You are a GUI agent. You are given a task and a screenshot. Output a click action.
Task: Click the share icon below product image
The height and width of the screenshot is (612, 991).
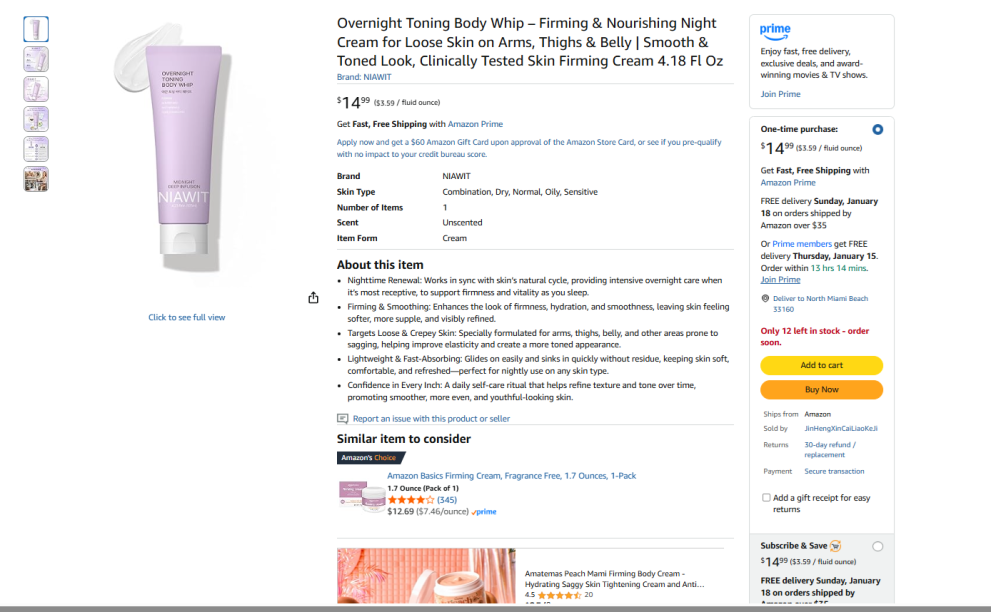[x=314, y=297]
